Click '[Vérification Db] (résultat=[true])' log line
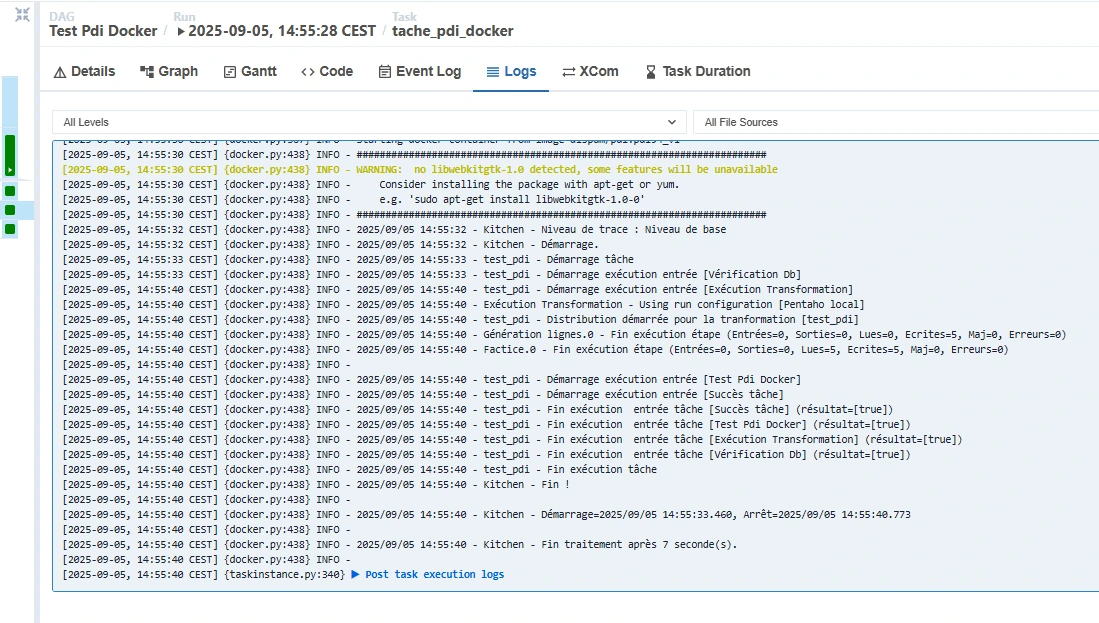This screenshot has height=623, width=1099. click(x=486, y=455)
